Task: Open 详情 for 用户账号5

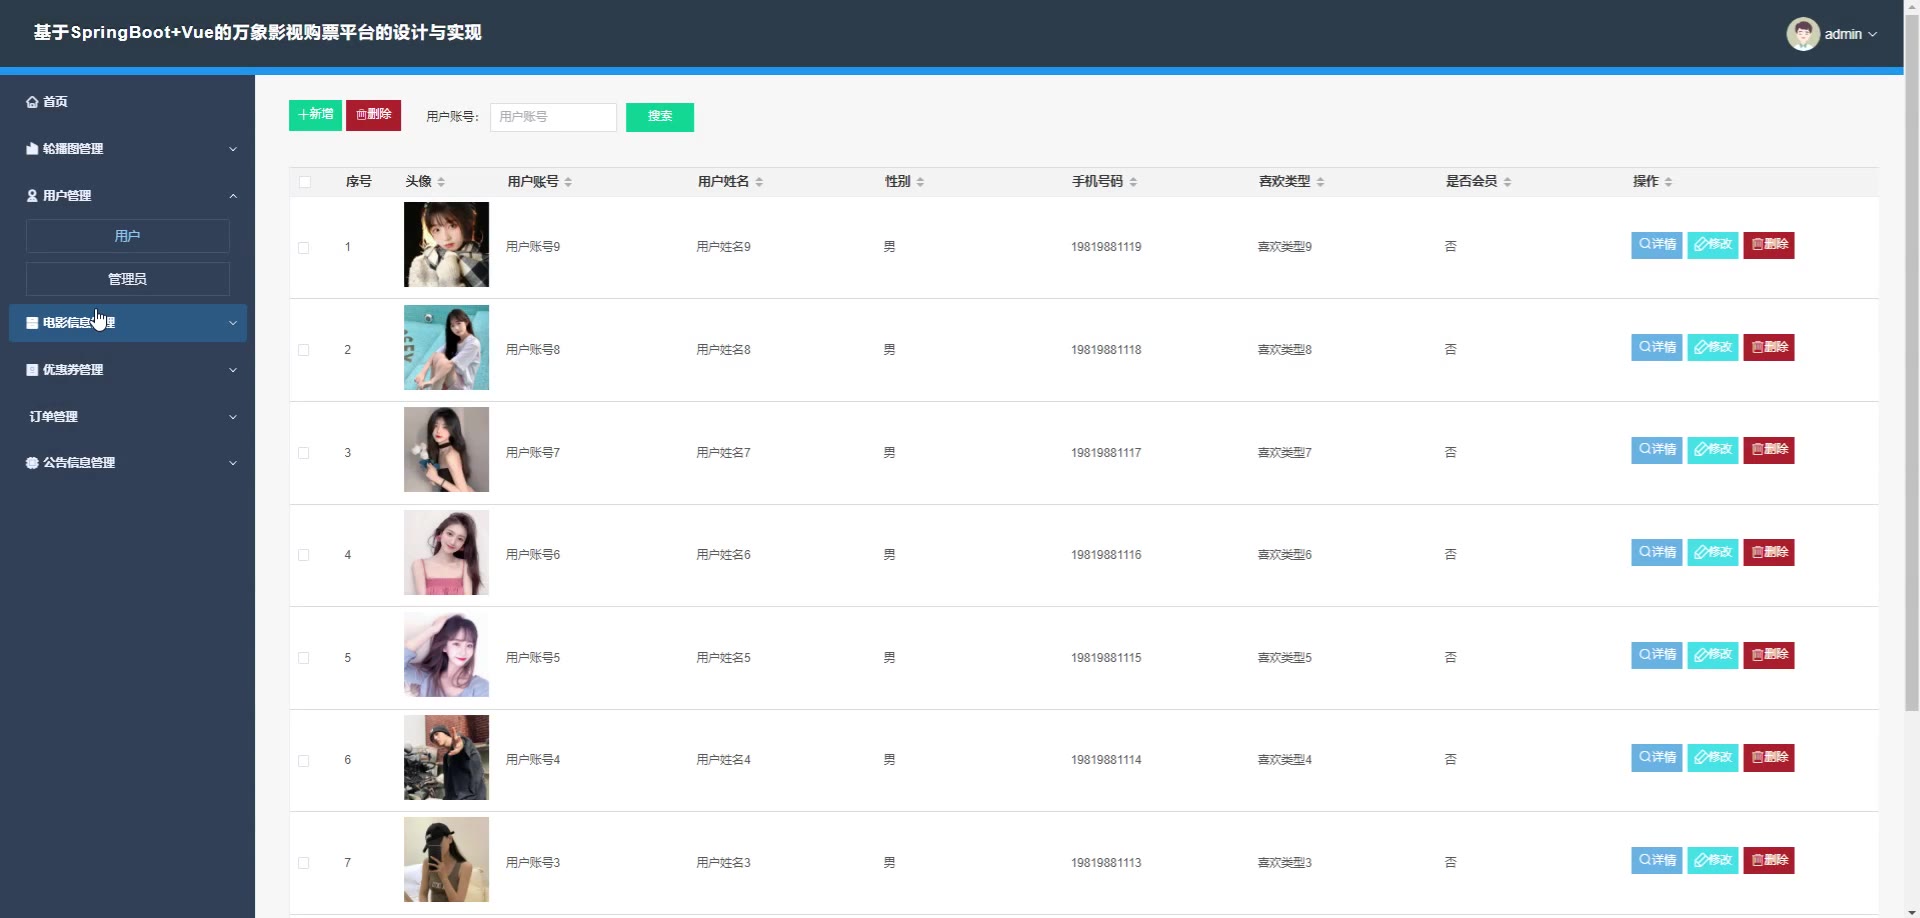Action: (1656, 655)
